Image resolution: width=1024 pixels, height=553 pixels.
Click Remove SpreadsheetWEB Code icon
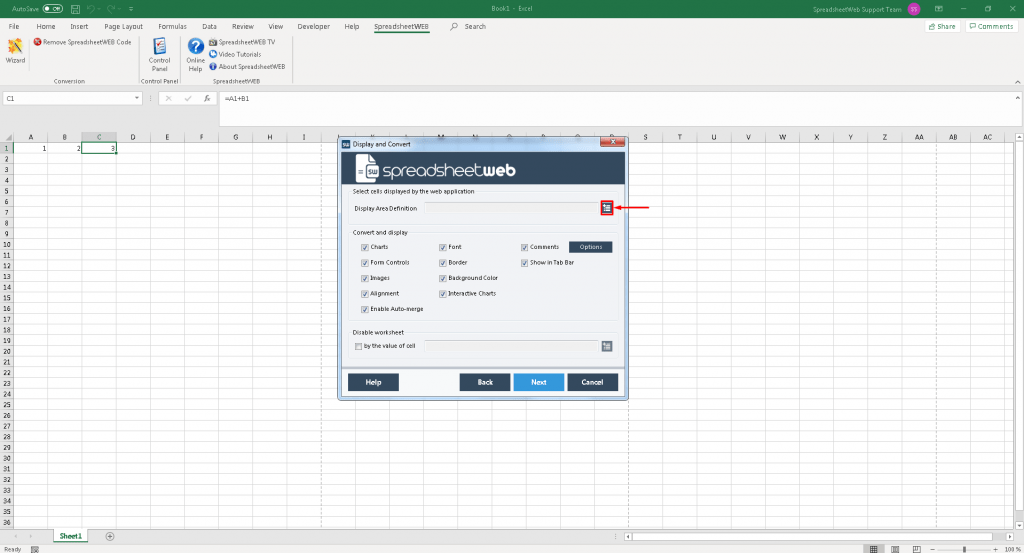(x=37, y=42)
